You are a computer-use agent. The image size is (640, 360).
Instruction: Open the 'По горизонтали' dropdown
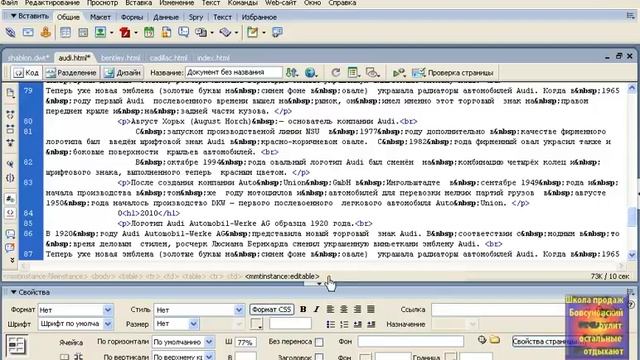pyautogui.click(x=209, y=342)
